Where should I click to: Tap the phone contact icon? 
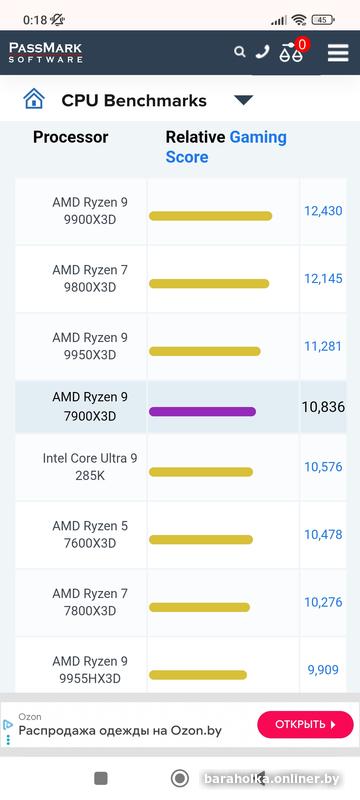(x=262, y=52)
